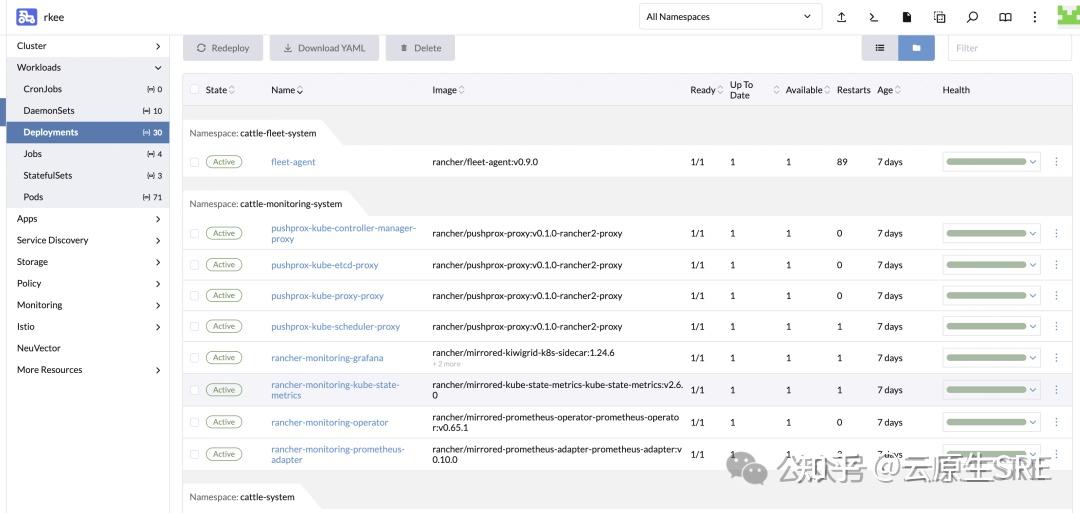
Task: Select checkbox for rancher-monitoring-kube-state-metrics row
Action: coord(194,390)
